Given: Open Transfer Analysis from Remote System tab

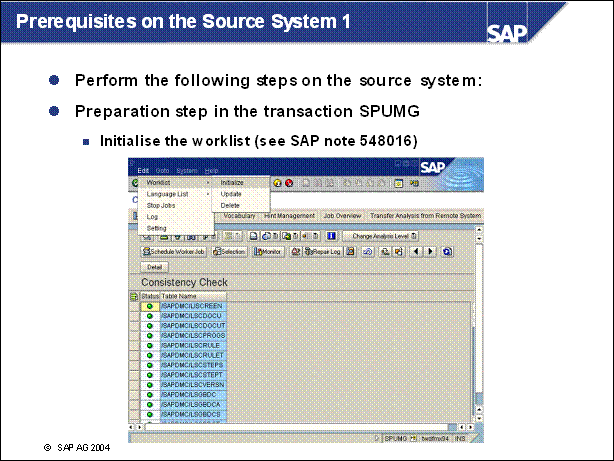Looking at the screenshot, I should pos(425,216).
